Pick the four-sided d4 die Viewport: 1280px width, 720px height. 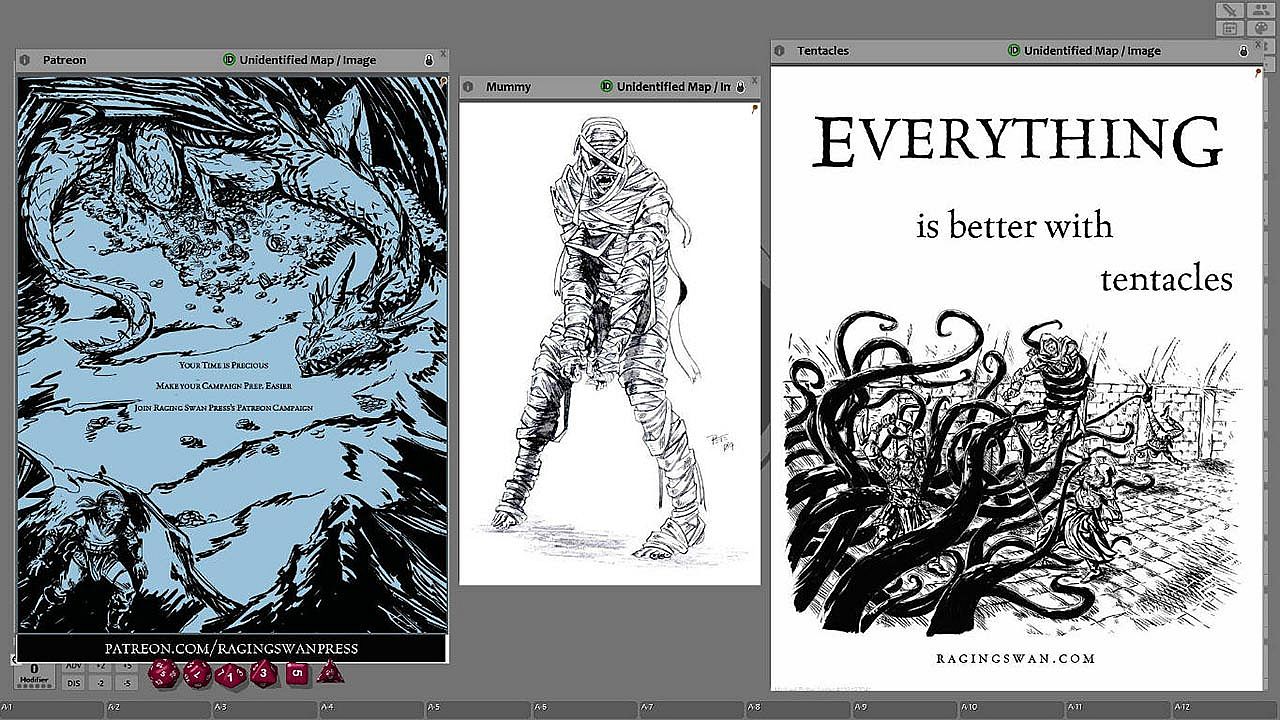click(x=330, y=673)
